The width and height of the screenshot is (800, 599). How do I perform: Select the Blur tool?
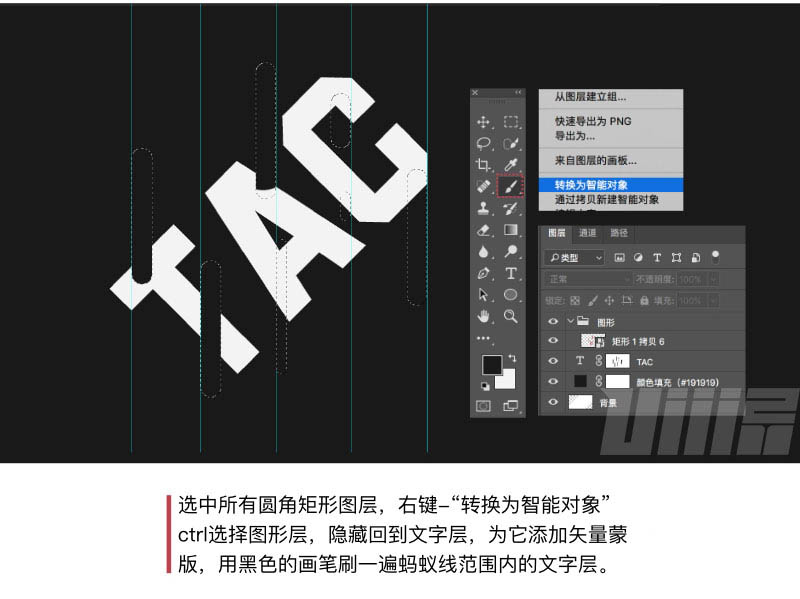(483, 252)
